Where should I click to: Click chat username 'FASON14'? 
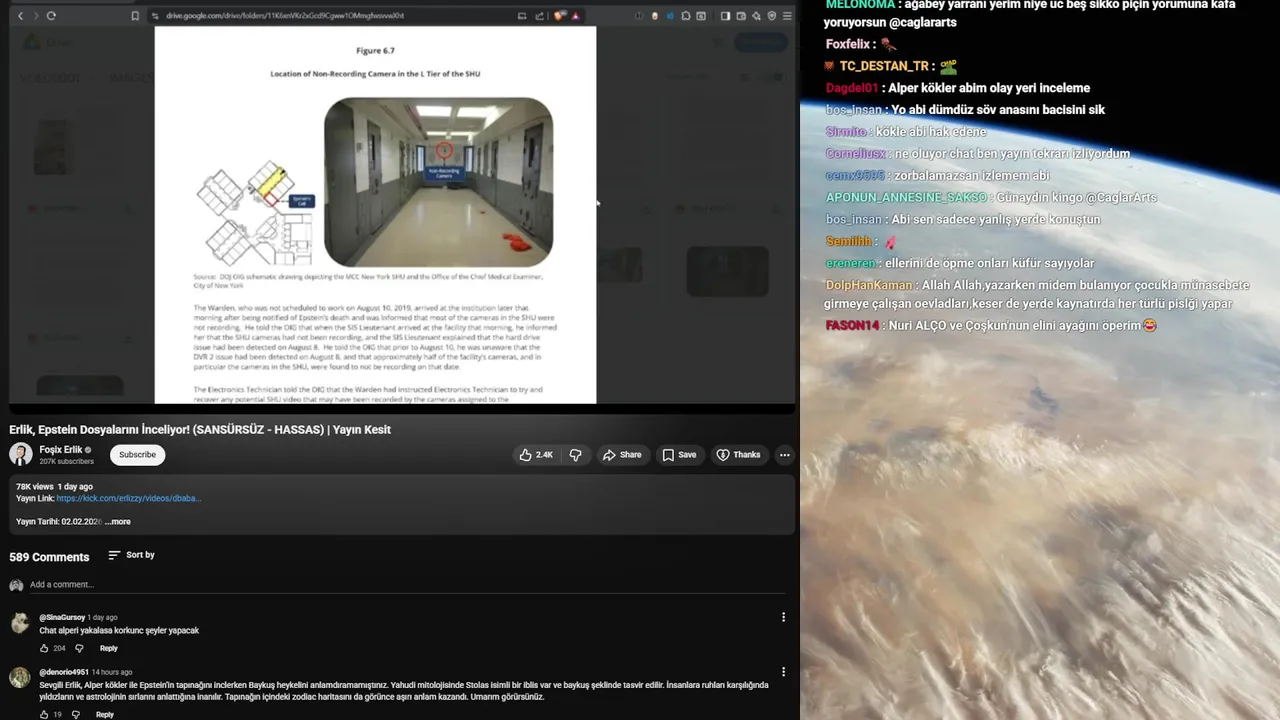point(852,326)
